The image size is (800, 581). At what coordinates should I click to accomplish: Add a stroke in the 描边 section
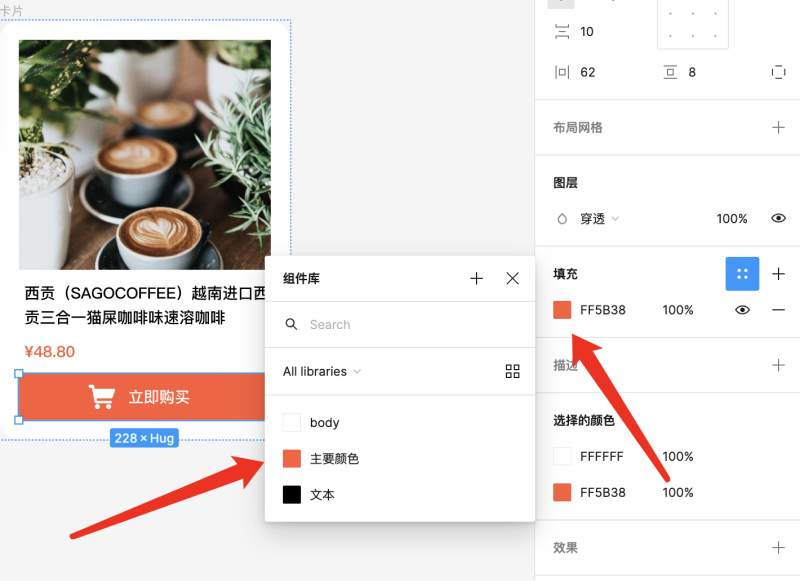(779, 365)
